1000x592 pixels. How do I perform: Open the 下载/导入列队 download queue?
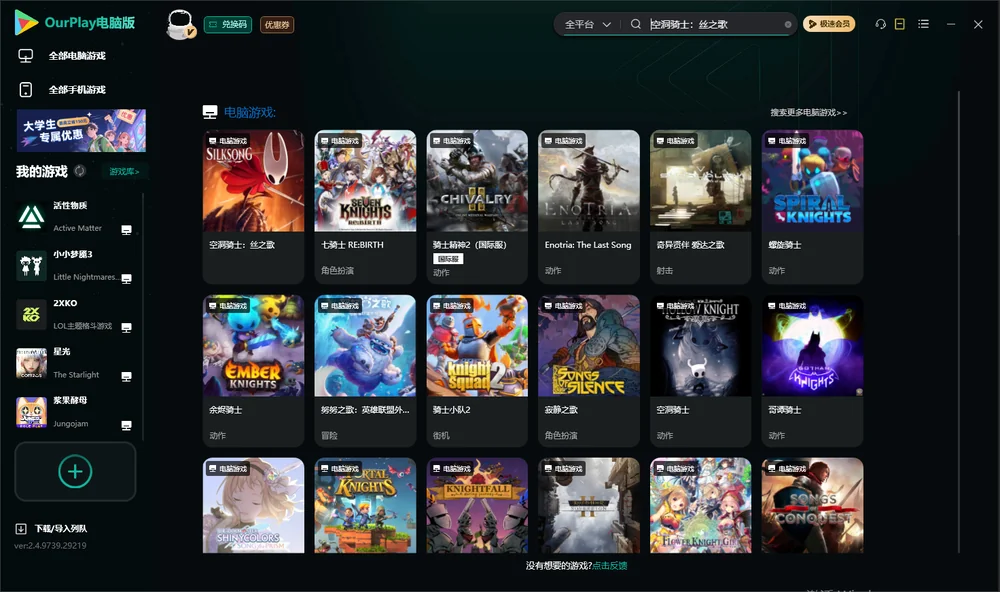(52, 528)
